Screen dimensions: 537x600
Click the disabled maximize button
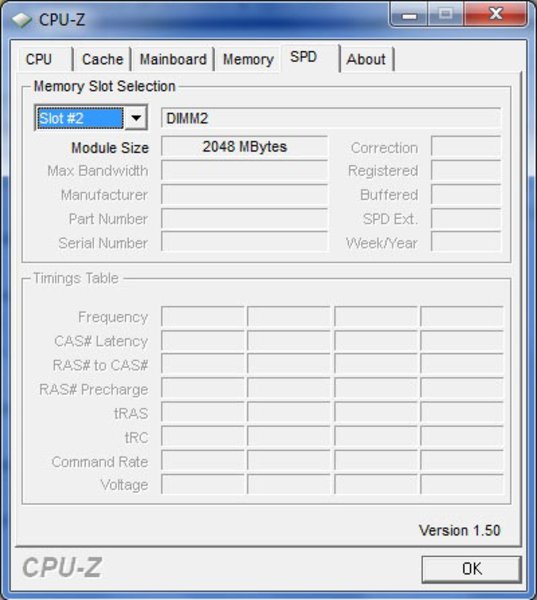[x=446, y=14]
